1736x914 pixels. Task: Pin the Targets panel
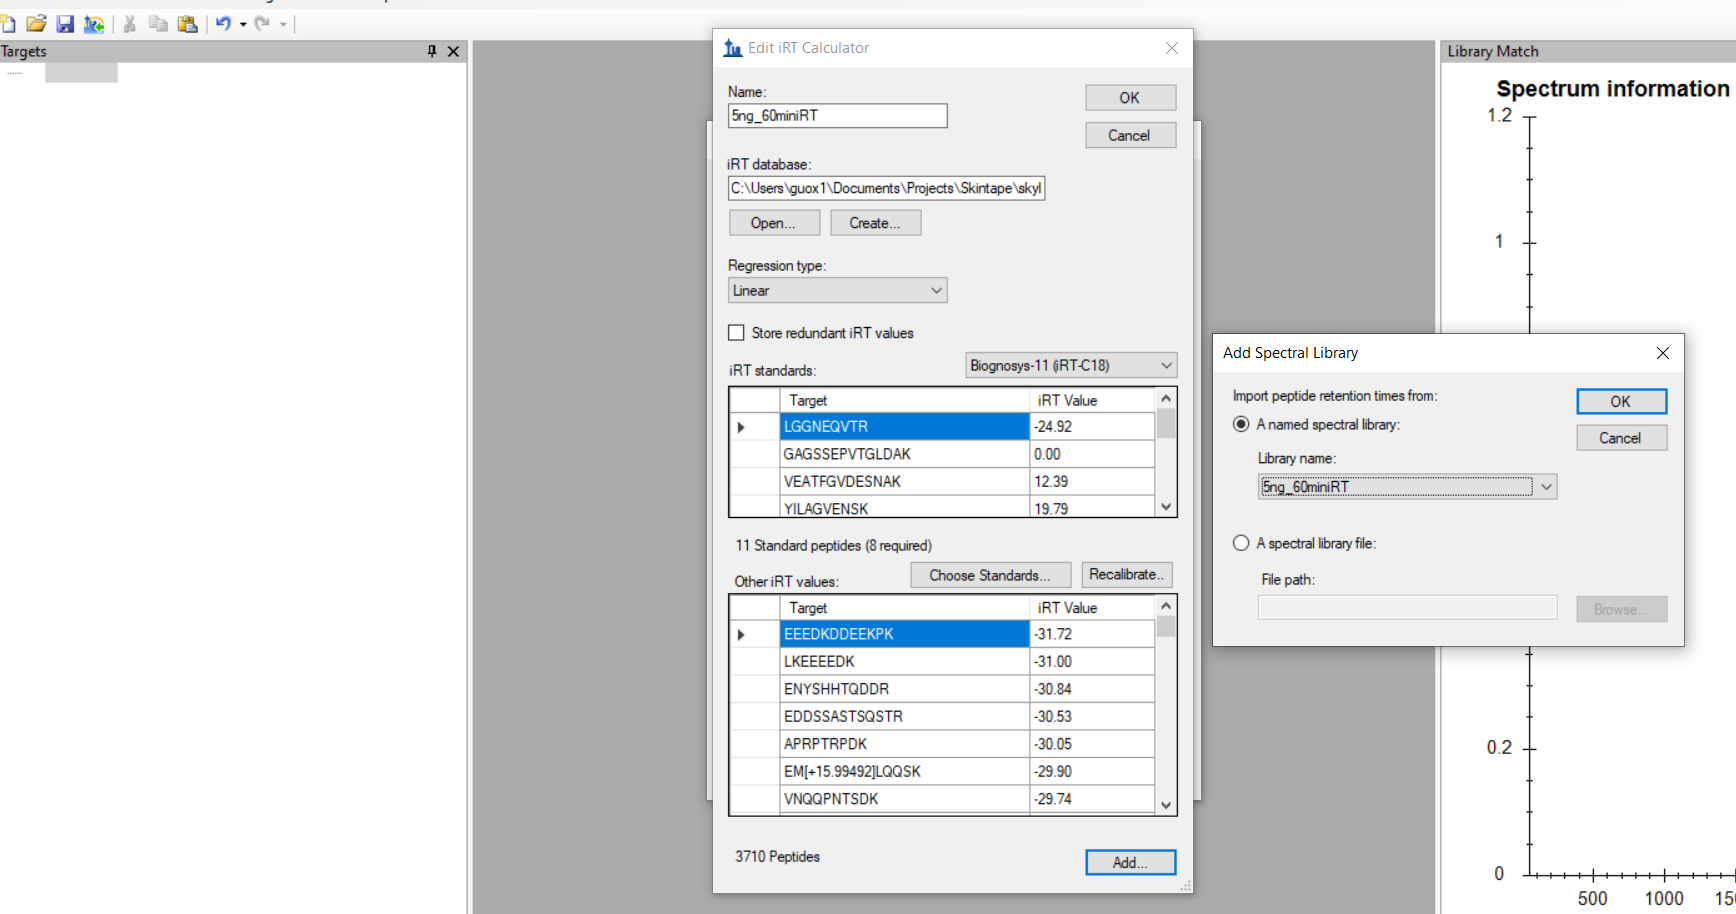click(432, 51)
